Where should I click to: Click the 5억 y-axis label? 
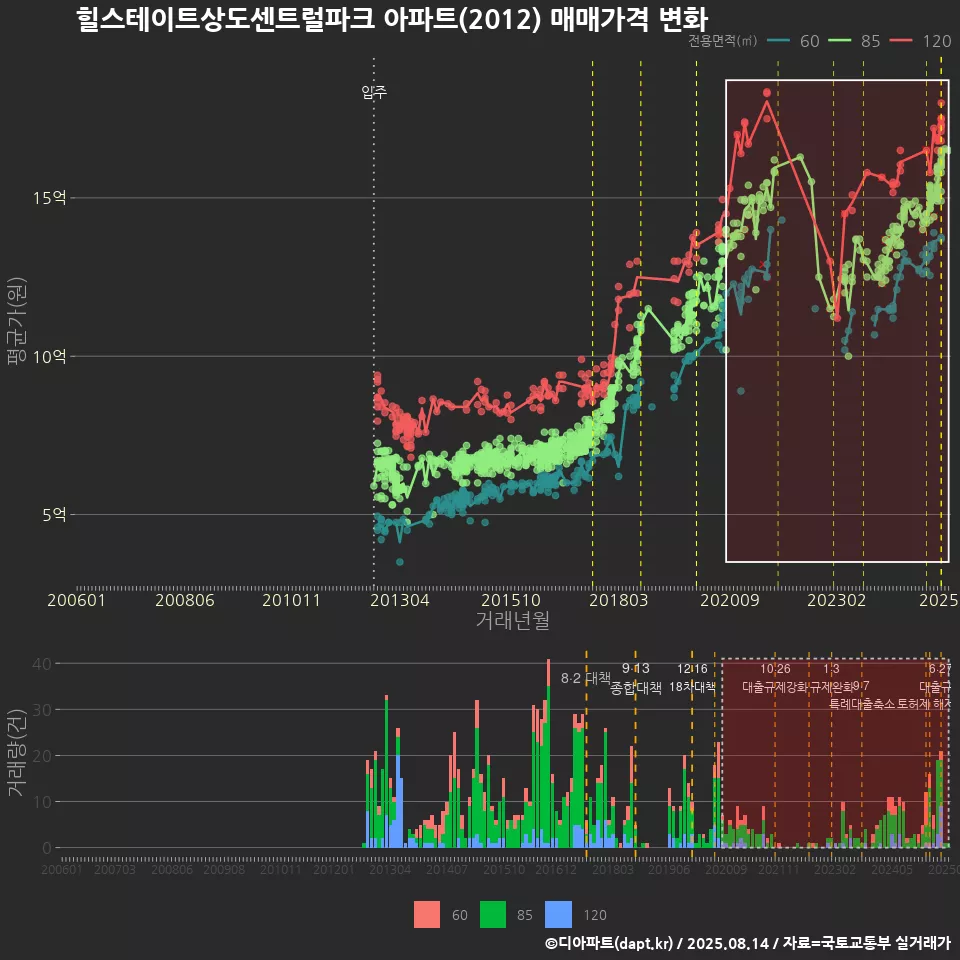click(54, 515)
